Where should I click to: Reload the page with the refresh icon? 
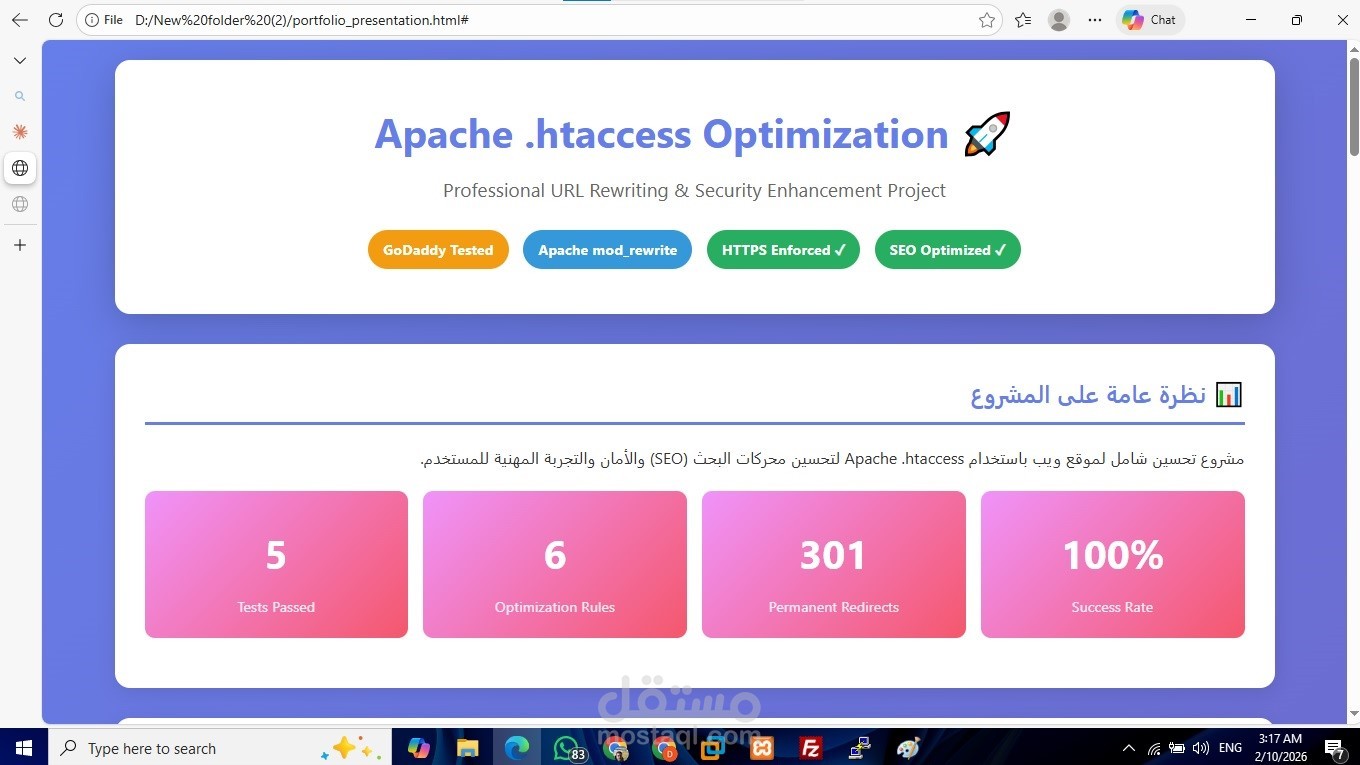[x=56, y=20]
